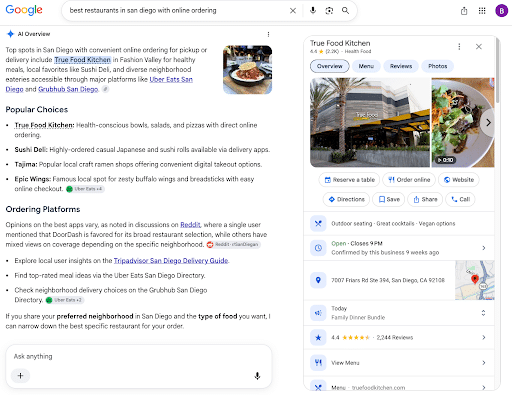This screenshot has height=395, width=512.
Task: Open Google Lens image search icon
Action: (x=329, y=11)
